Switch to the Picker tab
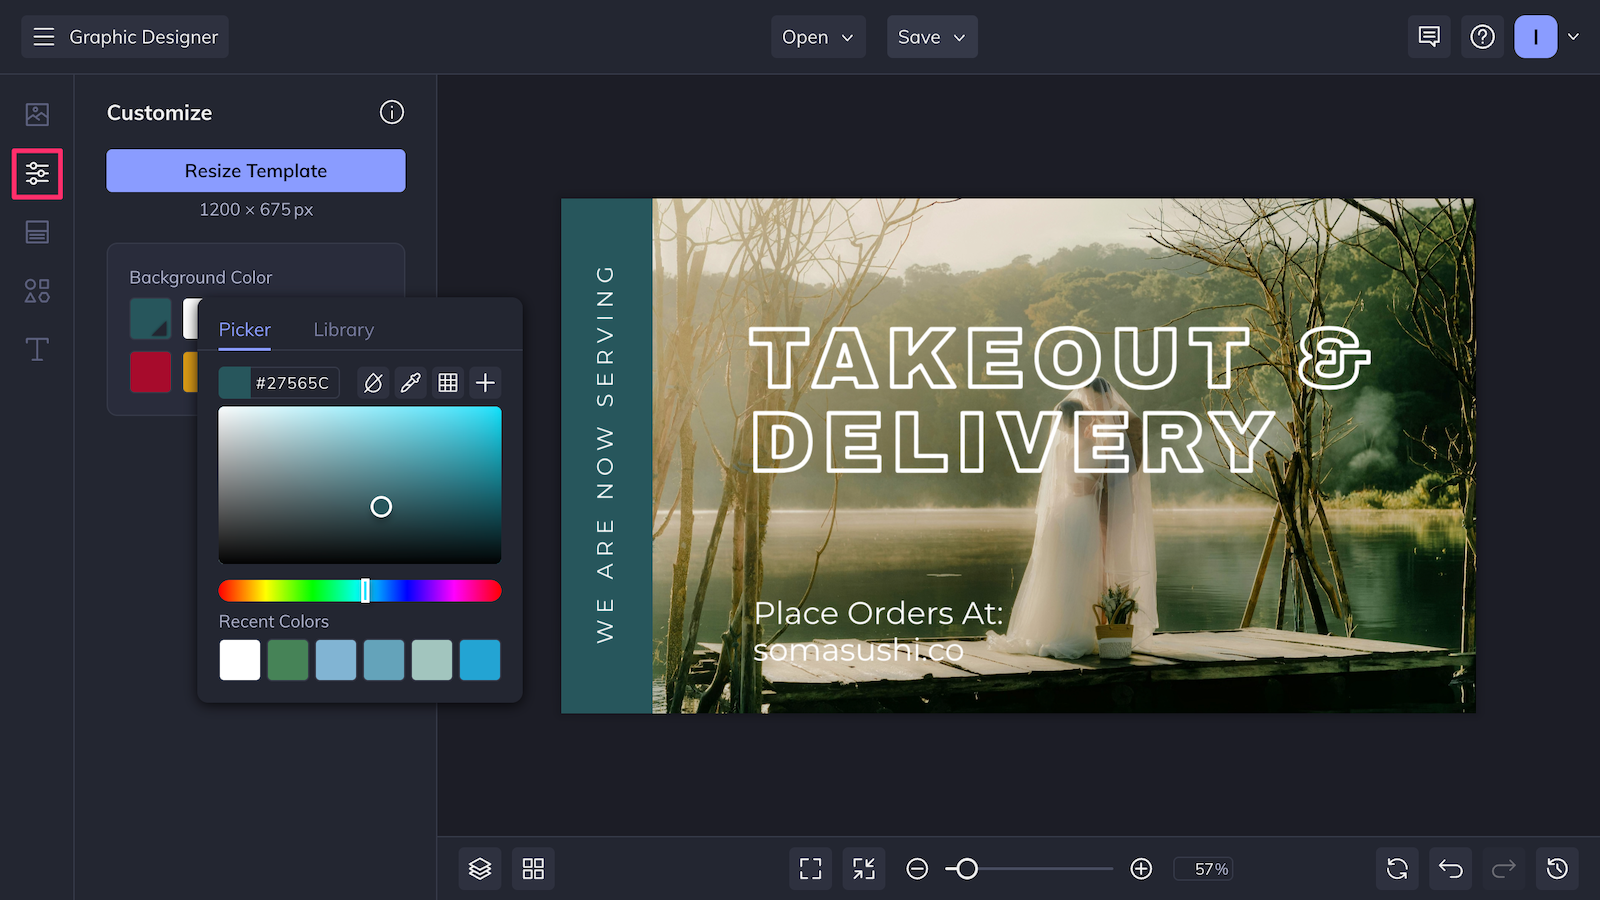 click(x=244, y=329)
